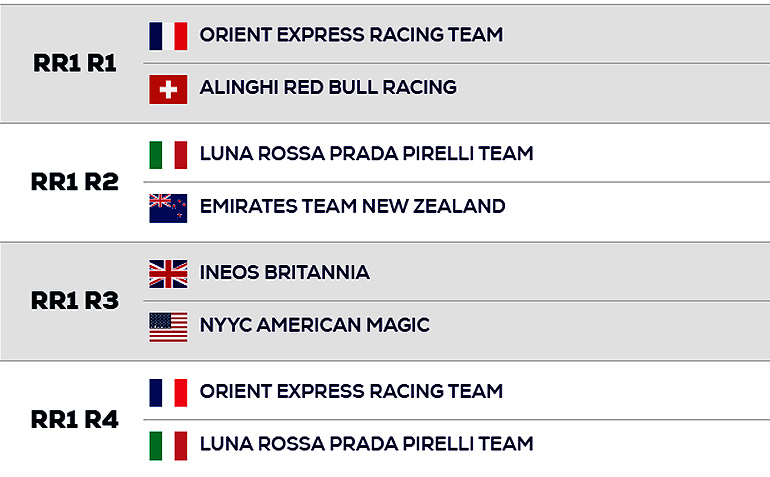770x477 pixels.
Task: Open Orient Express Racing Team in RR1 R1
Action: [351, 35]
